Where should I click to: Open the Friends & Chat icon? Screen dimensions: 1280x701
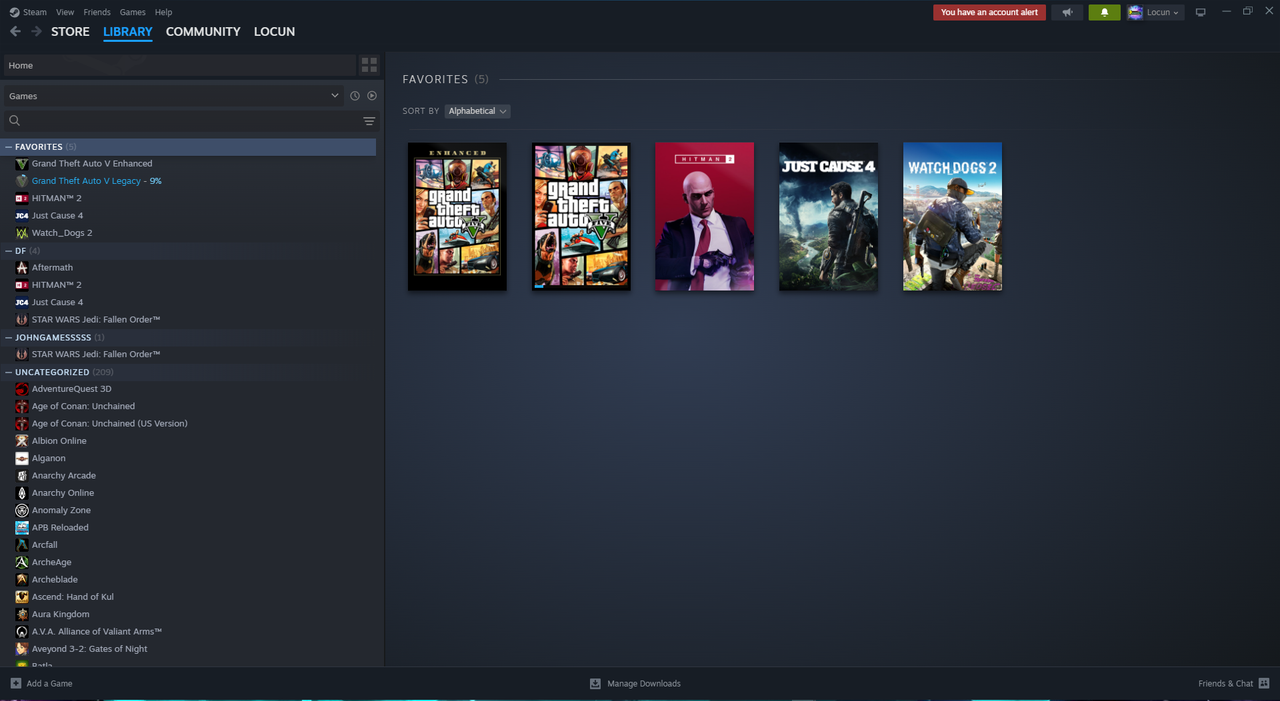click(x=1264, y=683)
